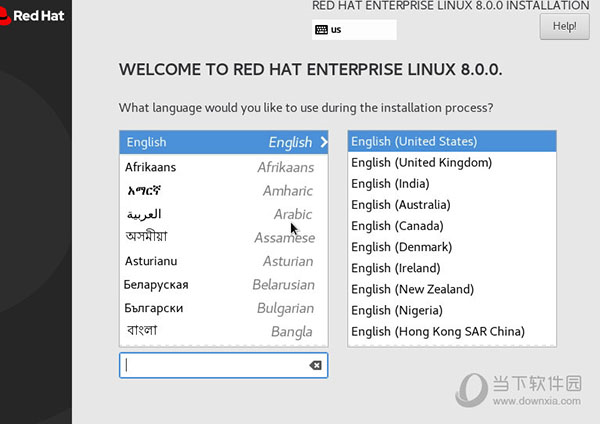600x424 pixels.
Task: Click the chevron arrow on the English row
Action: coord(324,142)
